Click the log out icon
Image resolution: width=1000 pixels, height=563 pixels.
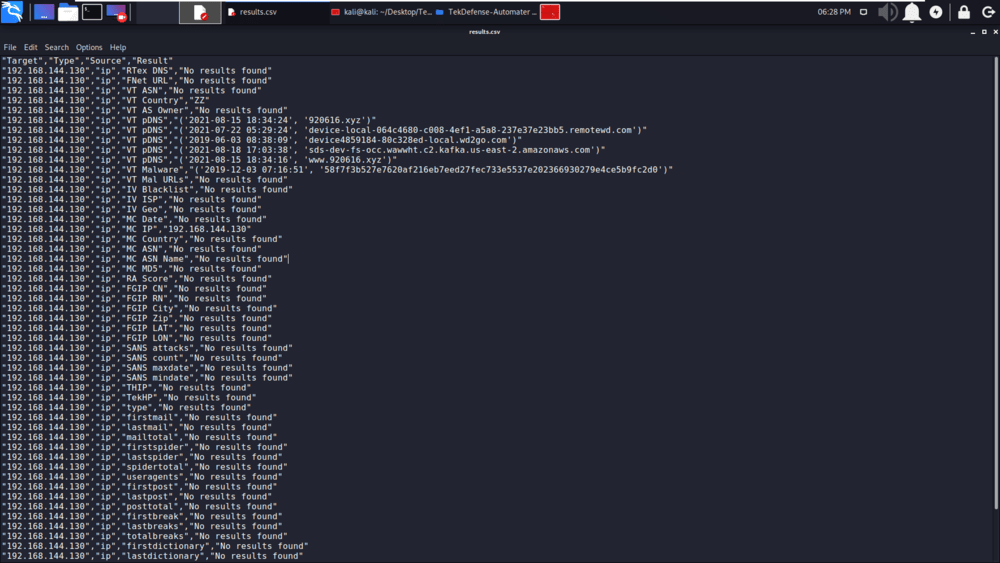click(986, 12)
